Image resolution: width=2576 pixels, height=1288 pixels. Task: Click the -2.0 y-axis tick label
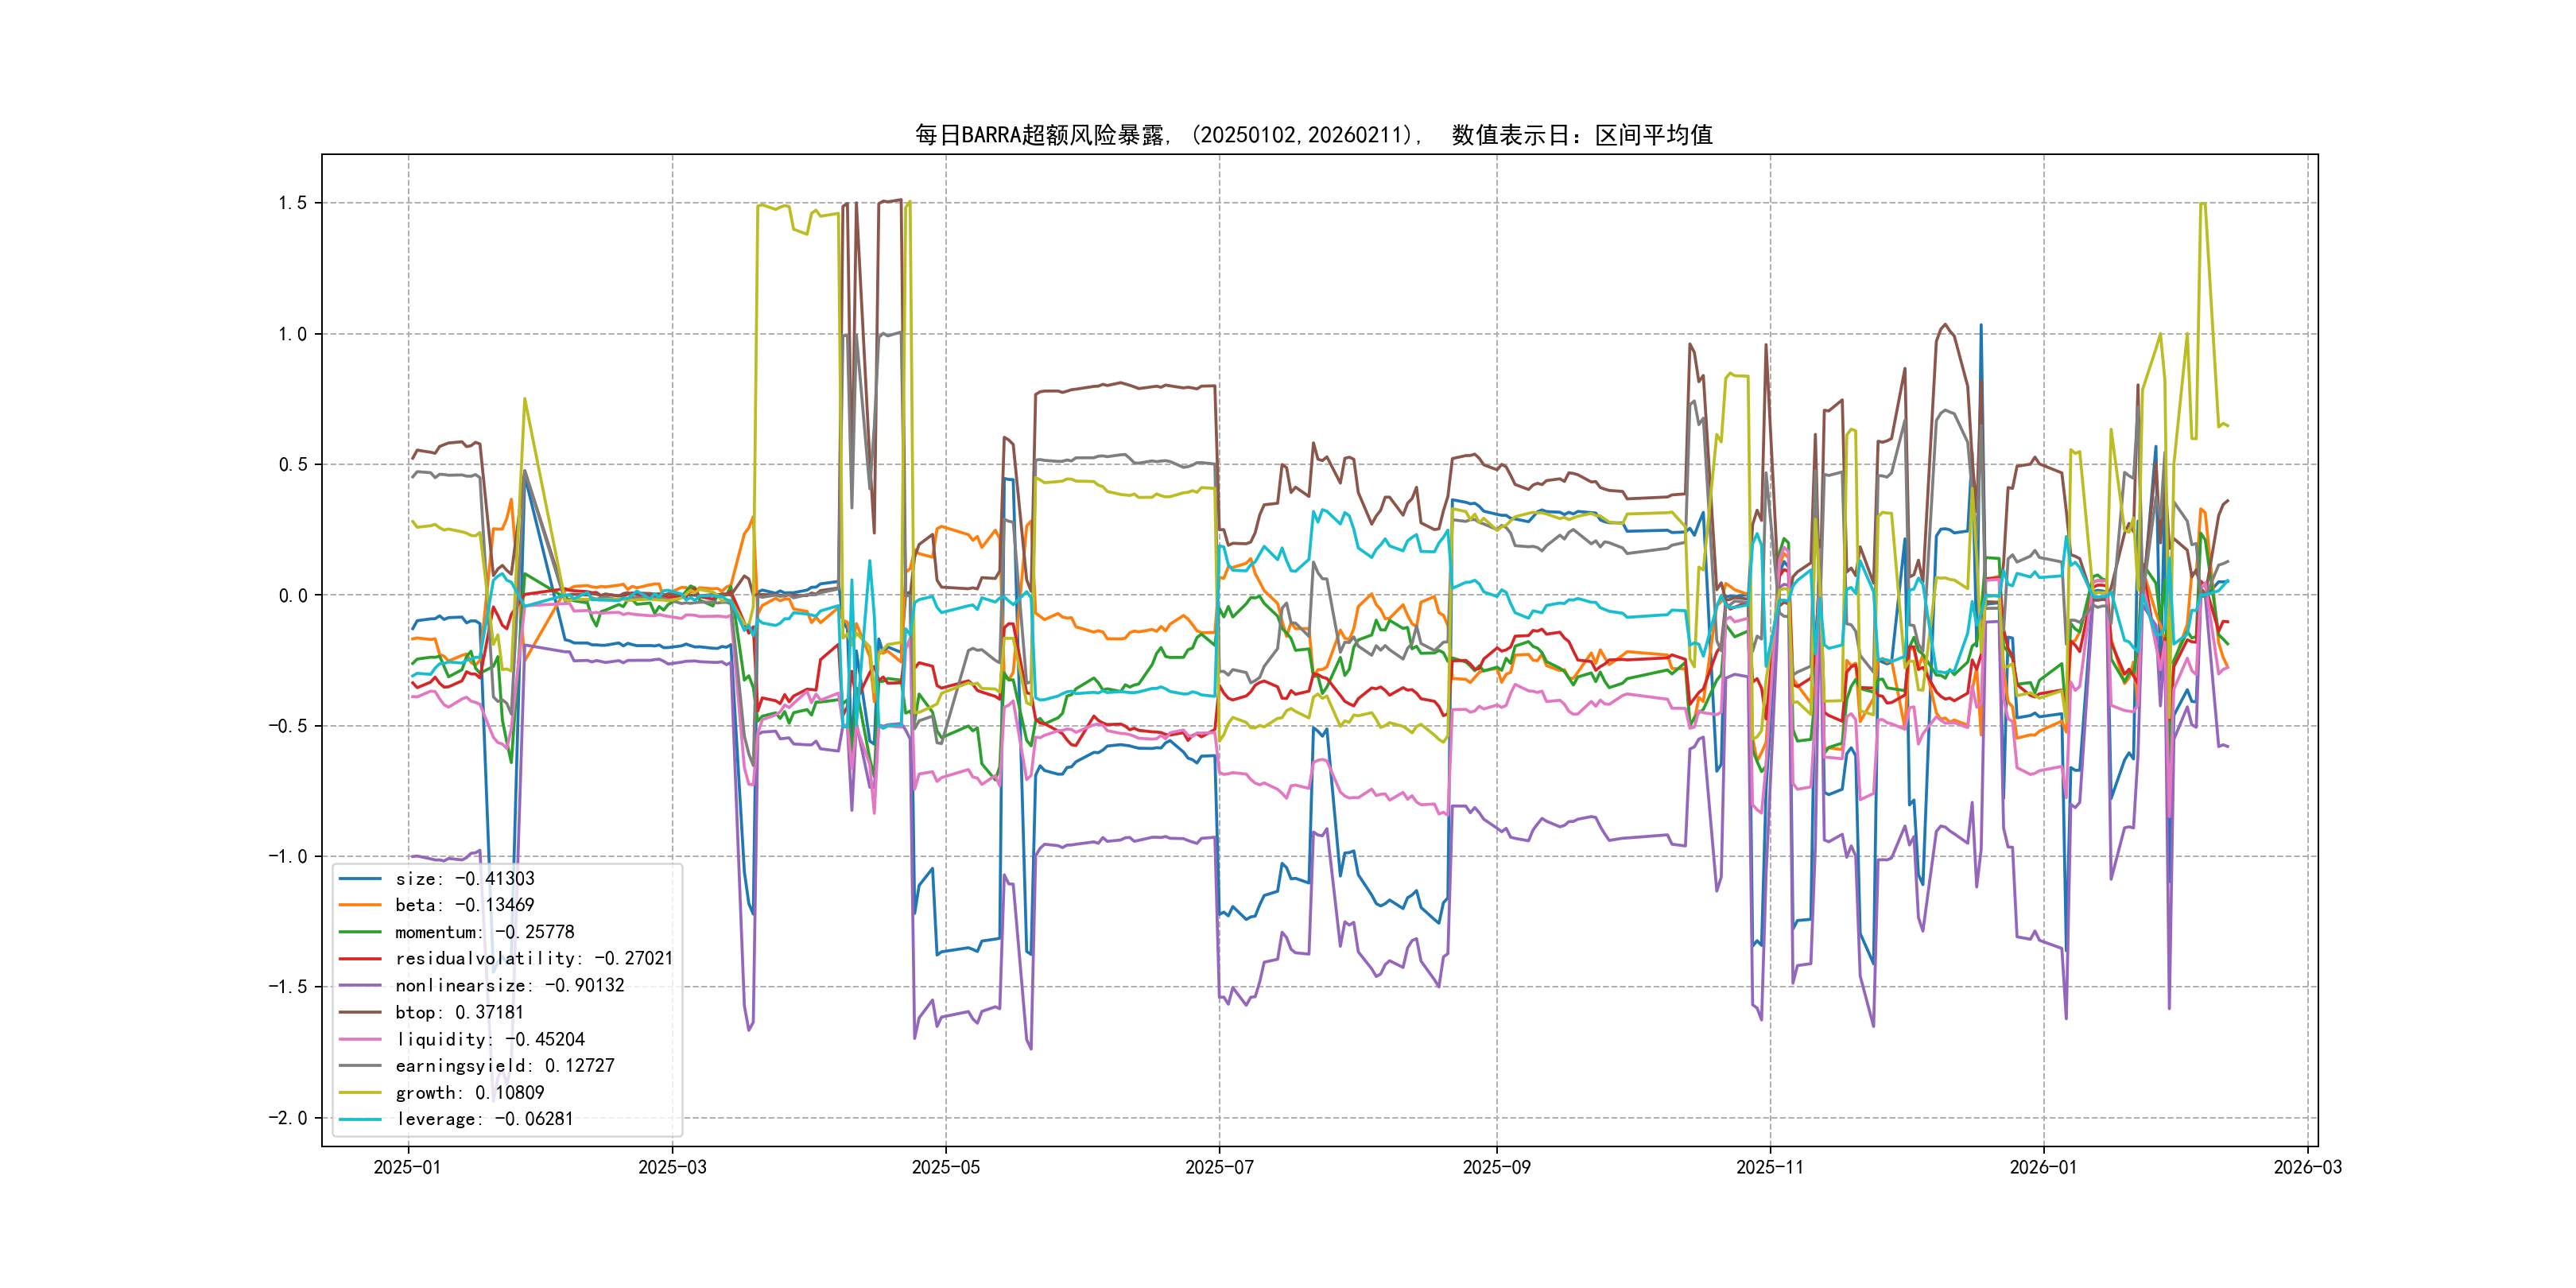(288, 1118)
